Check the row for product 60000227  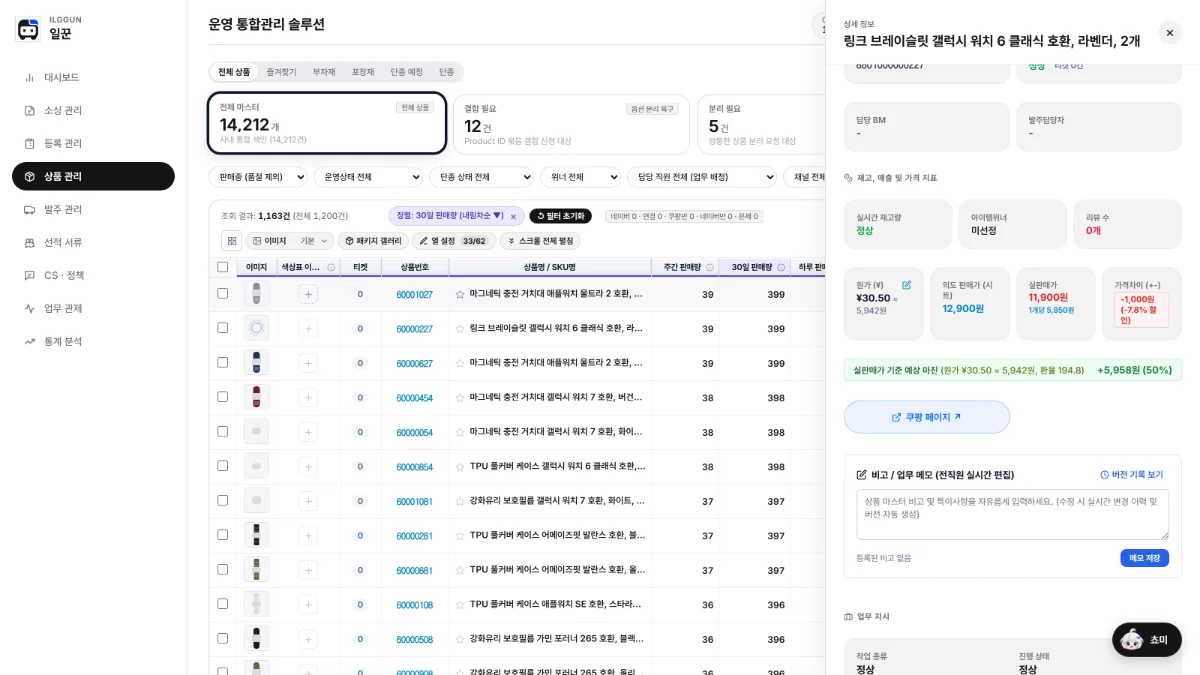click(222, 328)
